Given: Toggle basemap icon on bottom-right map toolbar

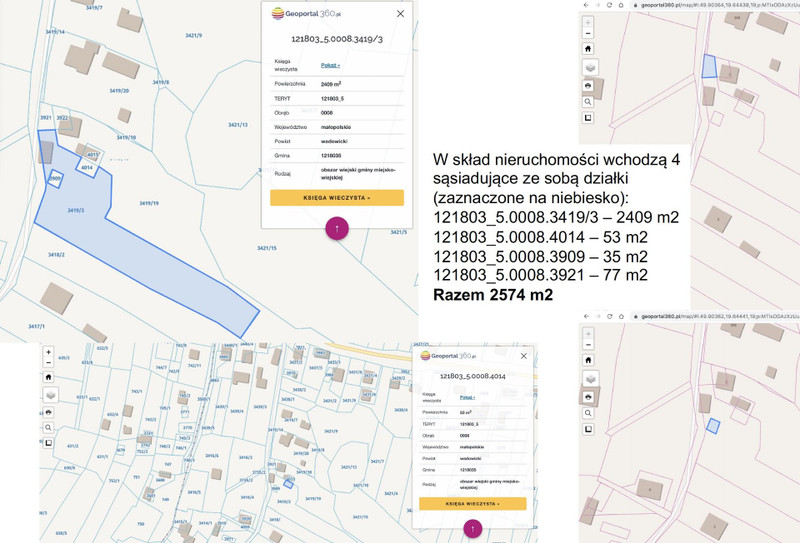Looking at the screenshot, I should pyautogui.click(x=588, y=428).
